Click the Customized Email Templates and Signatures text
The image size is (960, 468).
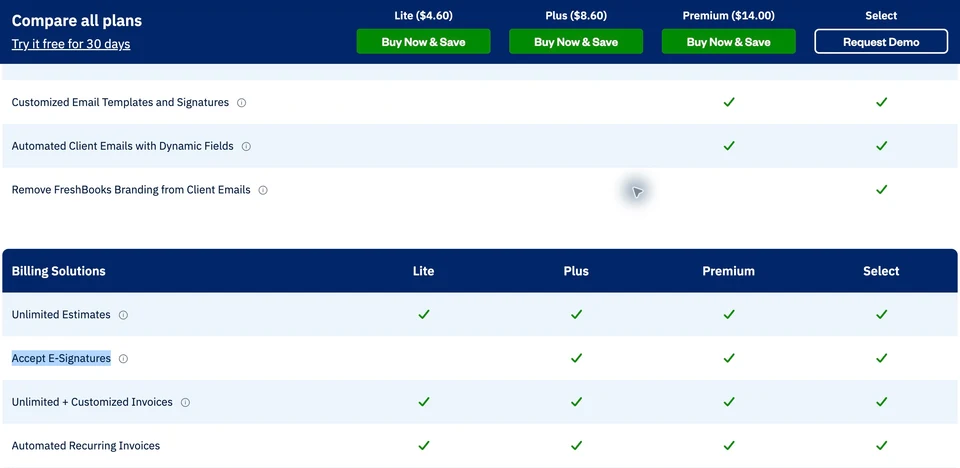click(120, 102)
